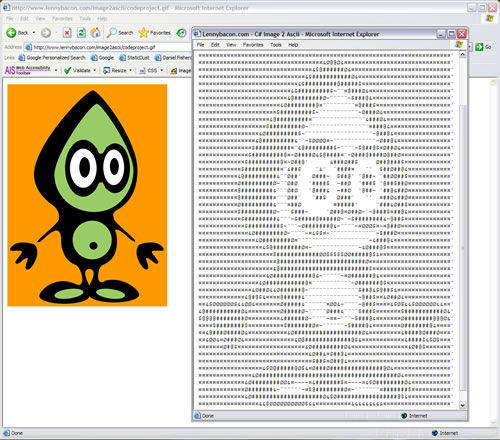Open the Daniel Fisher link in Links bar

(173, 58)
